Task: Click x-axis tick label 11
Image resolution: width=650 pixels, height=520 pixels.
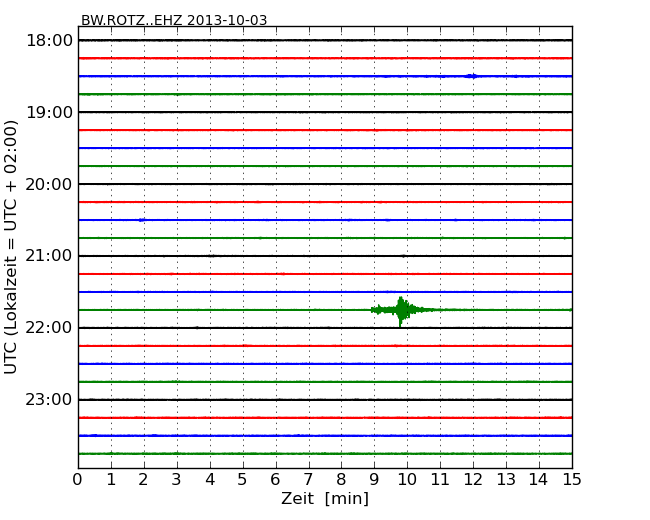Action: [x=440, y=480]
